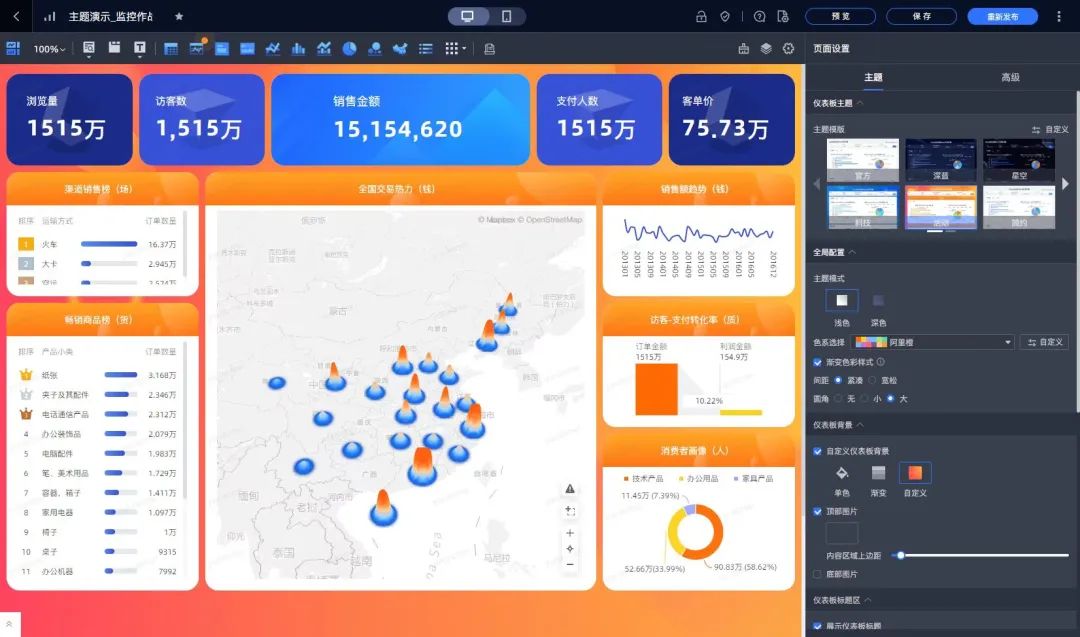
Task: Open page settings gear icon
Action: pos(789,48)
